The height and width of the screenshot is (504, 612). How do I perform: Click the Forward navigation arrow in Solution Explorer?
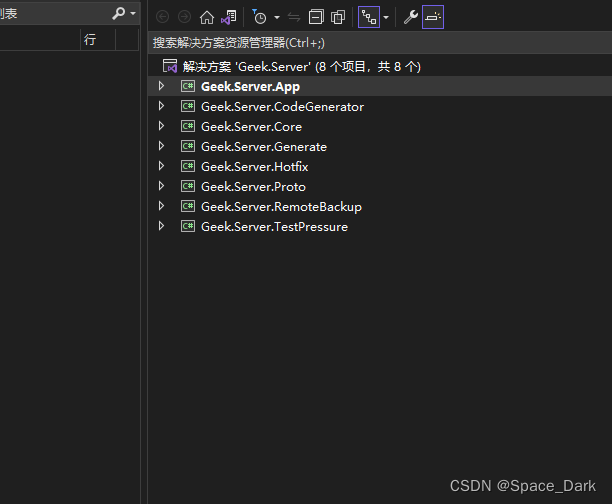pos(184,17)
